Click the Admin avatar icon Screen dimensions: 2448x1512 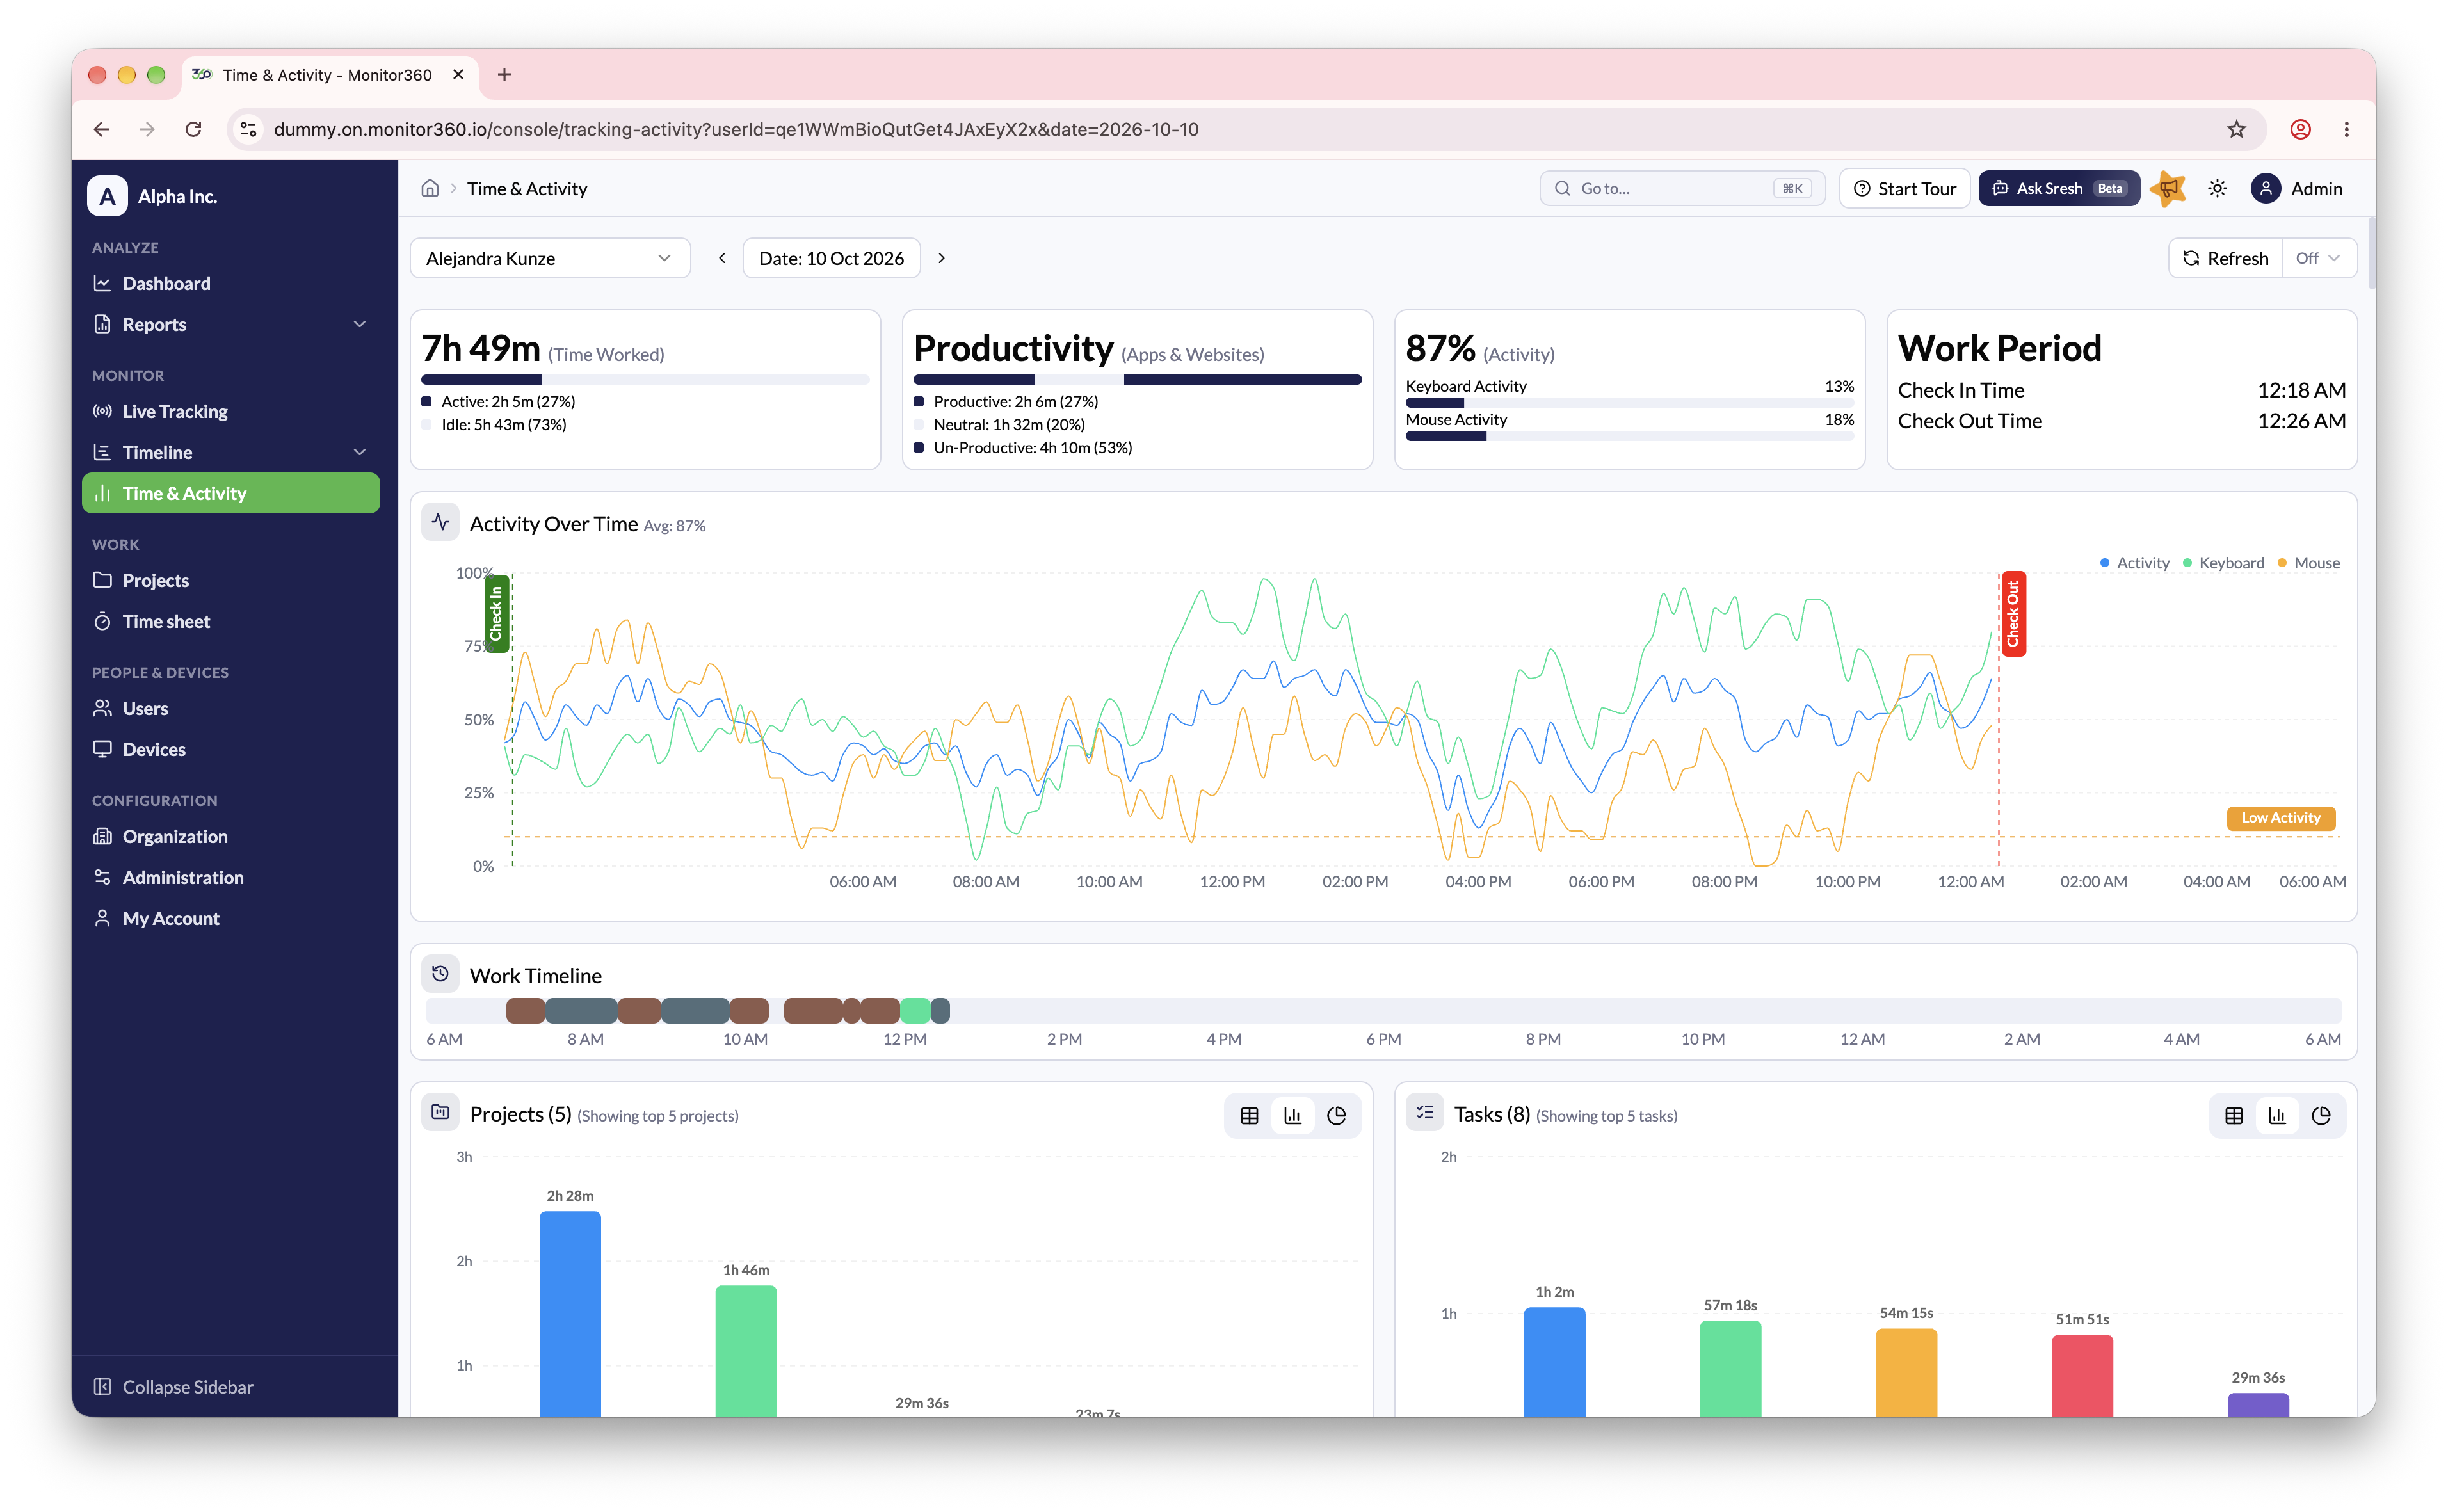coord(2265,188)
